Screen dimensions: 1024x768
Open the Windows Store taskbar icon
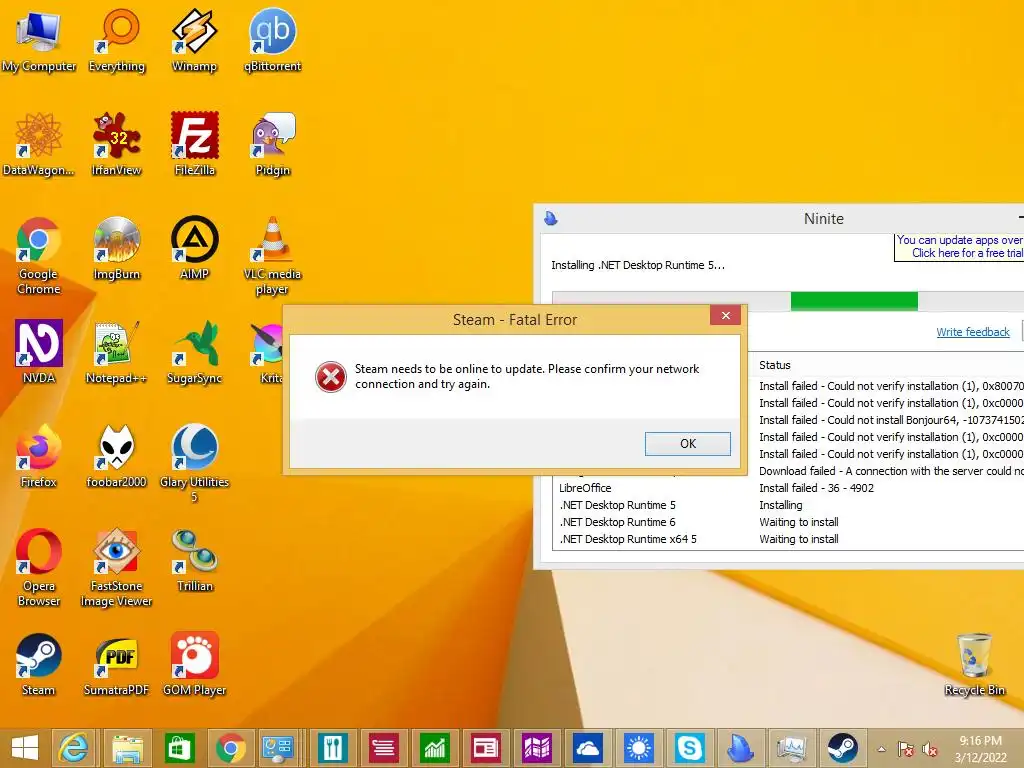click(x=178, y=748)
